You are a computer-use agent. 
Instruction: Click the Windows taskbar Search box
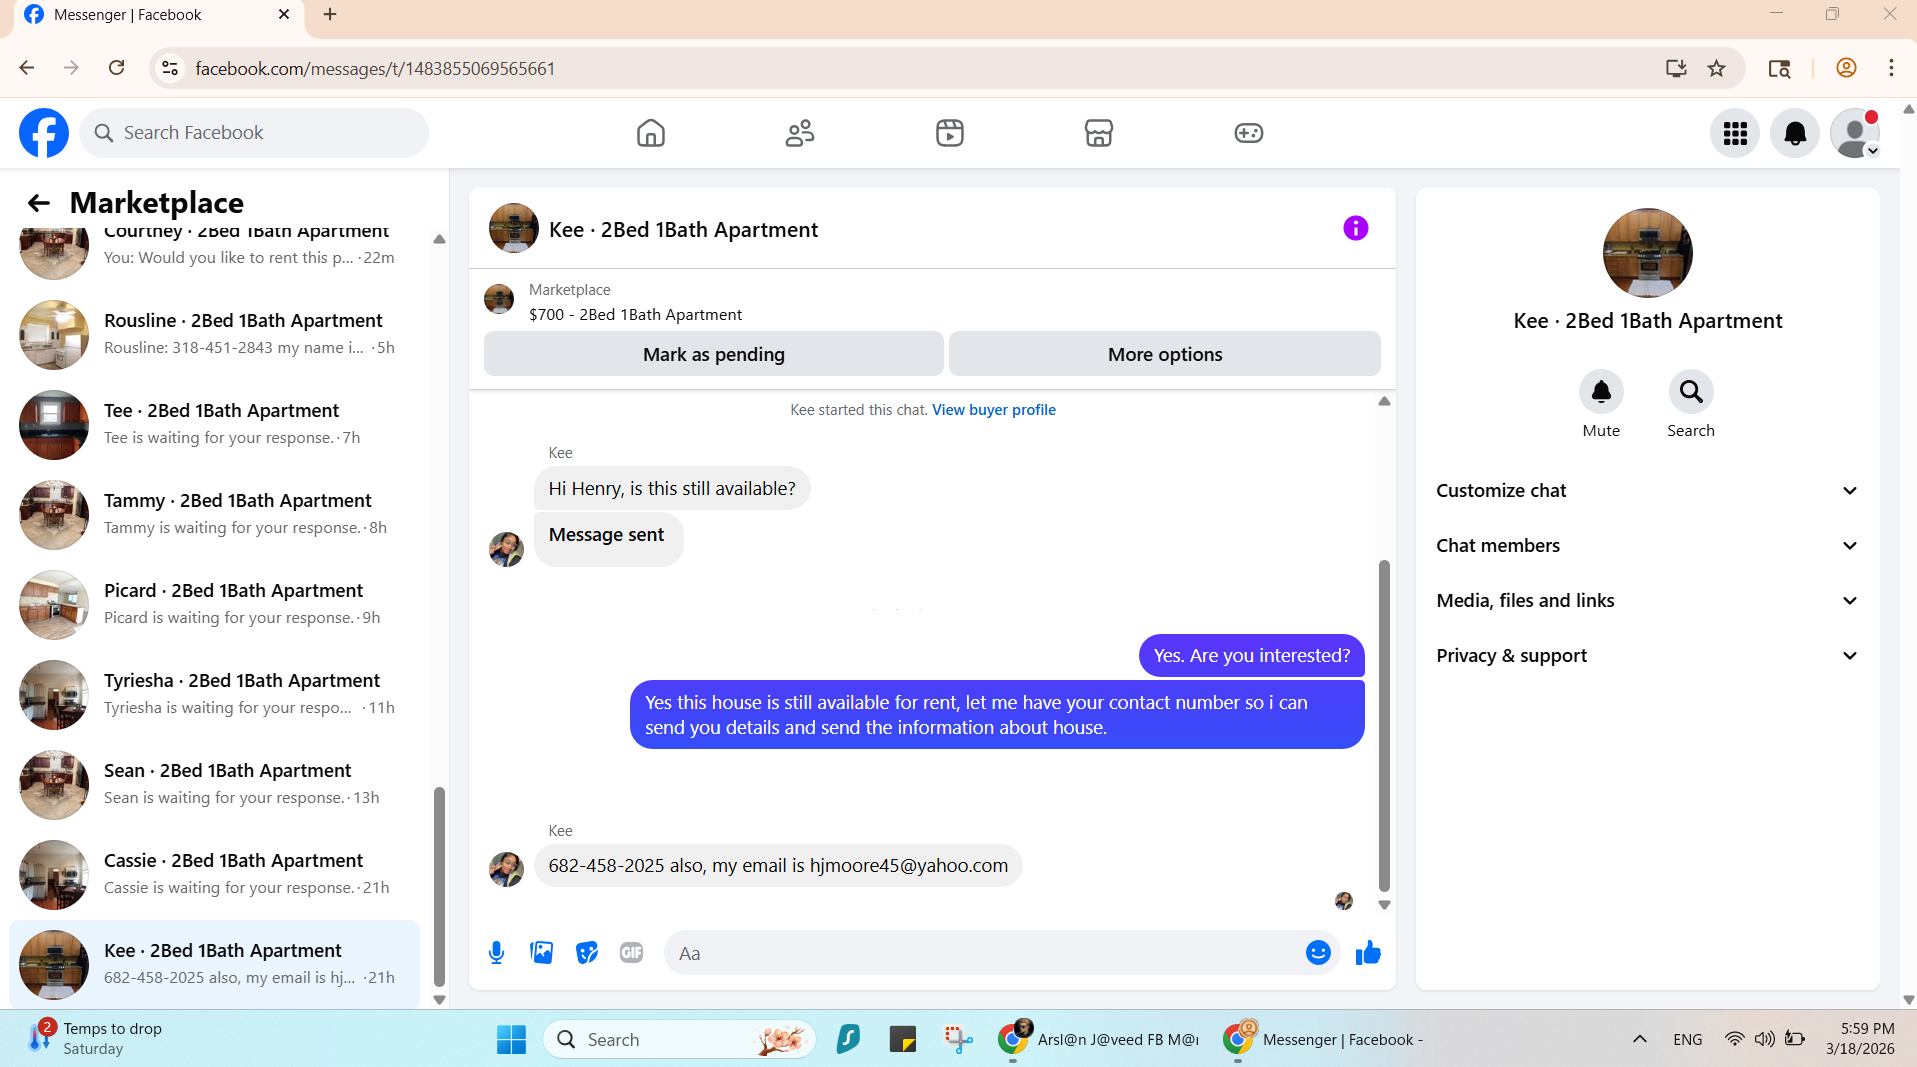tap(680, 1040)
